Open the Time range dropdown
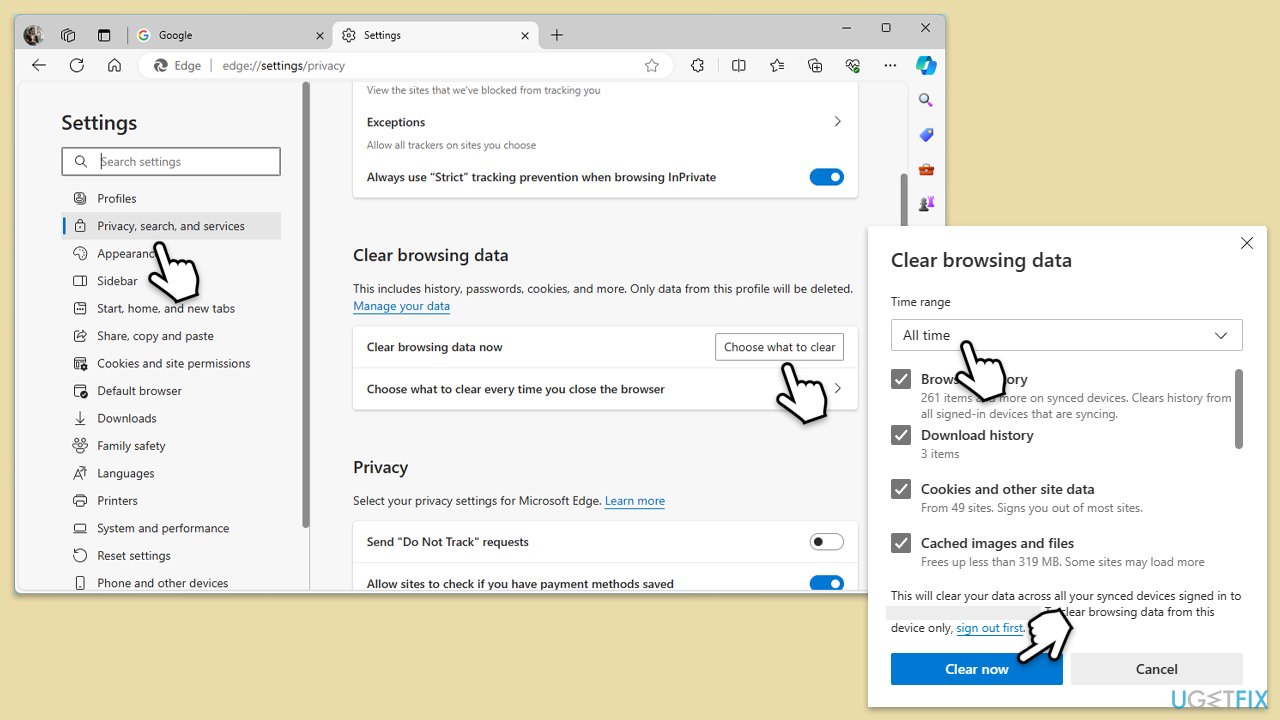Image resolution: width=1280 pixels, height=720 pixels. (1067, 335)
